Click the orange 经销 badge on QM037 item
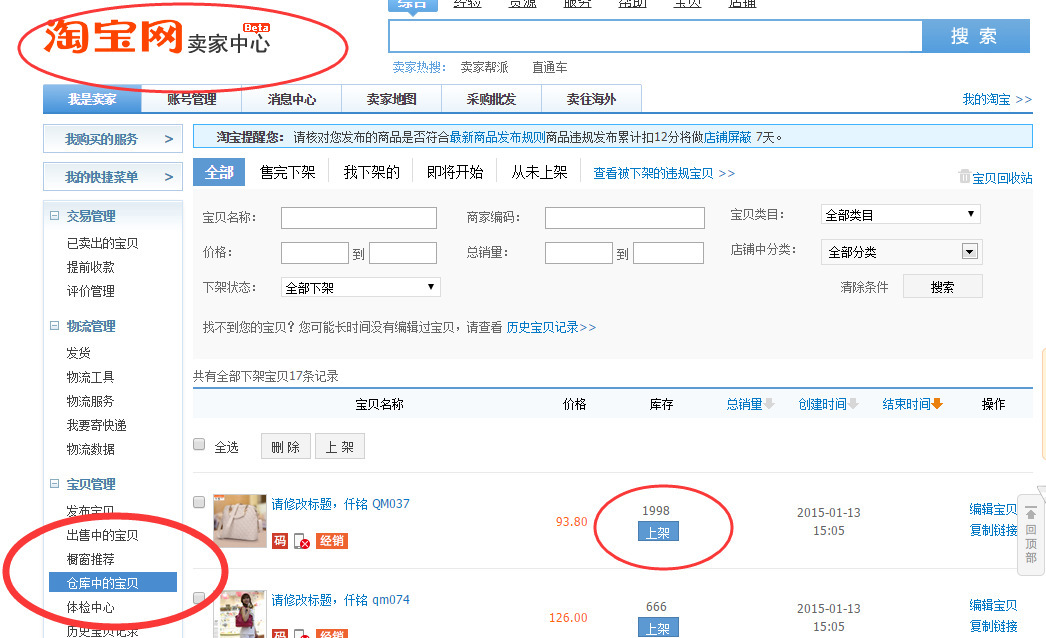 pyautogui.click(x=332, y=541)
